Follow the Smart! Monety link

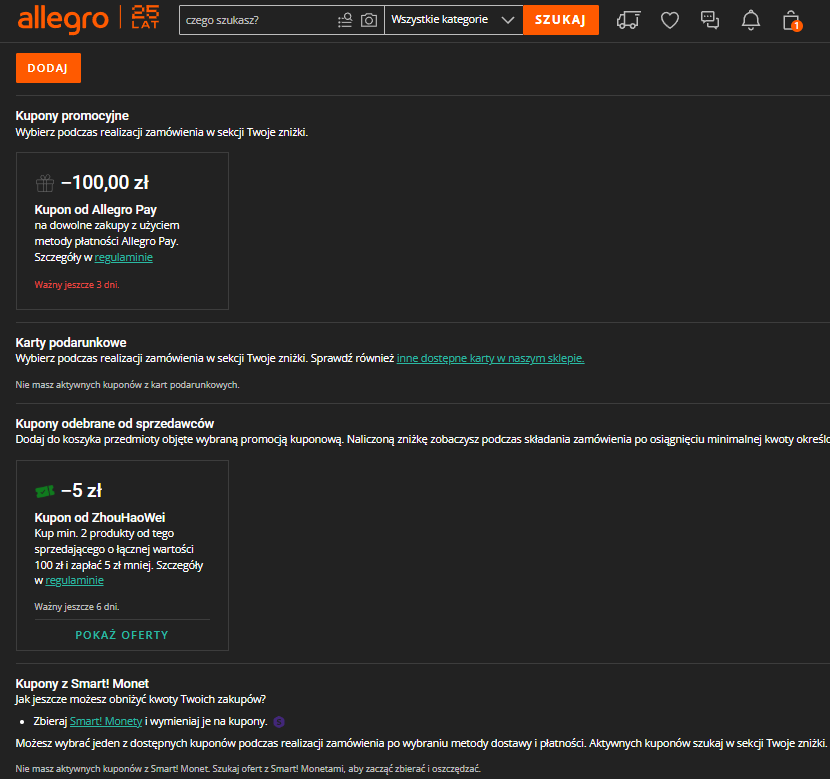106,721
